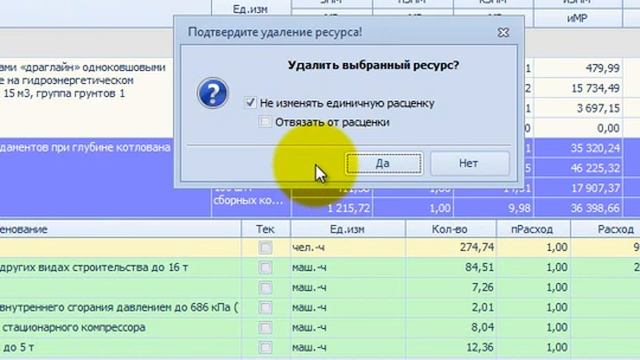This screenshot has width=640, height=360.
Task: Select quantity cell 8,04
Action: 451,327
